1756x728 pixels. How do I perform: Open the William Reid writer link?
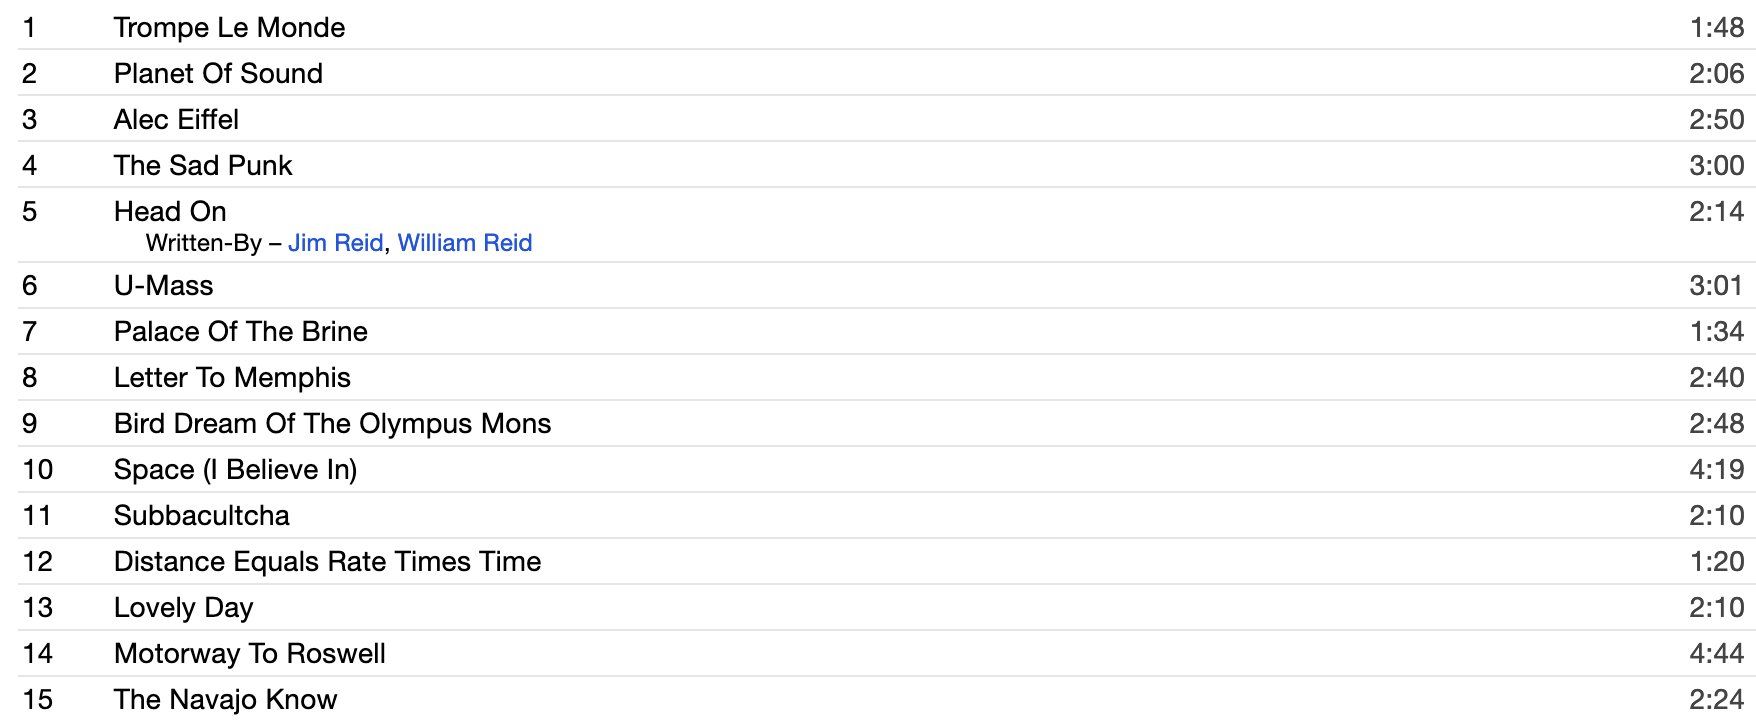(465, 243)
